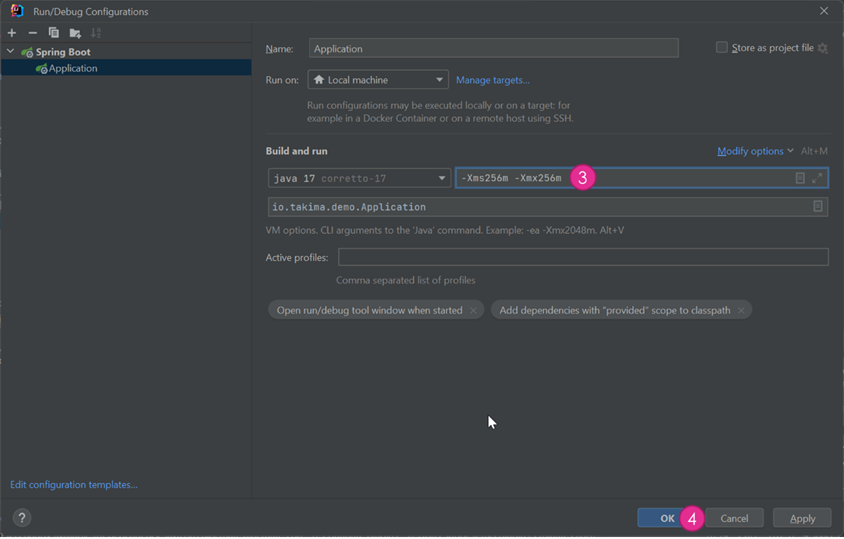Sort configurations alphabetically

(x=96, y=33)
